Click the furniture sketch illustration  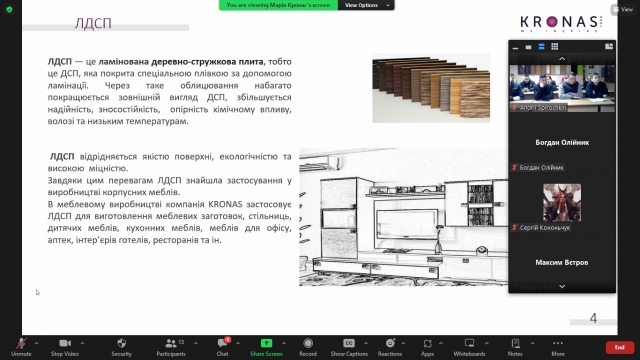pos(403,217)
